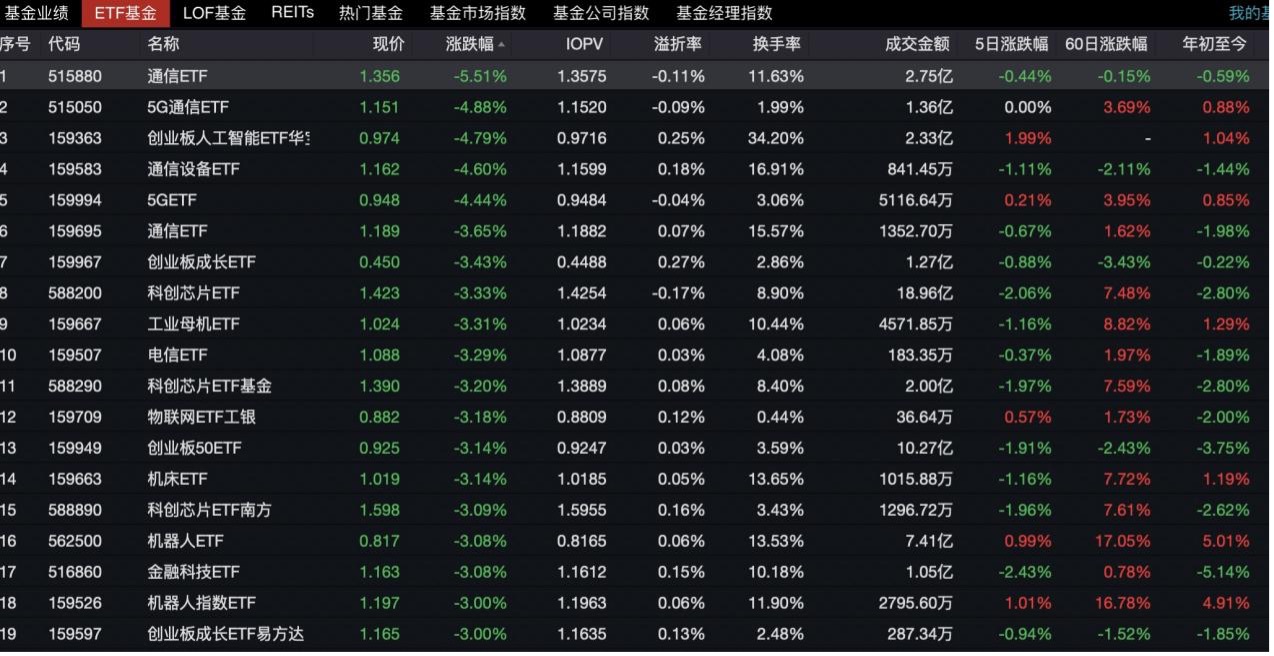Click the 溢折率 column header
Image resolution: width=1274 pixels, height=656 pixels.
(x=678, y=44)
